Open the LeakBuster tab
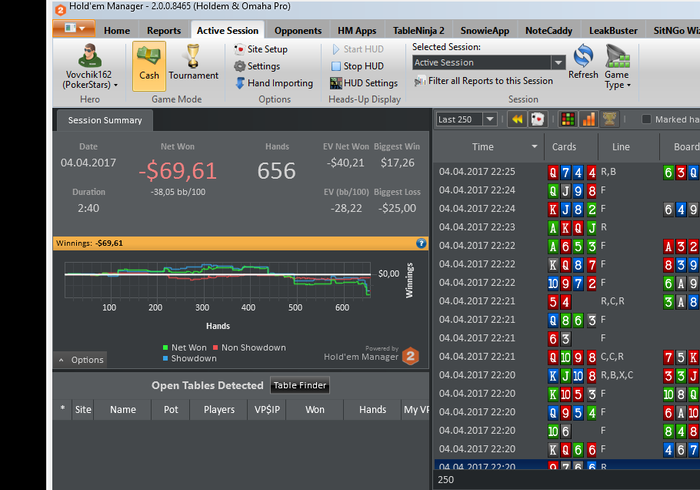Viewport: 700px width, 490px height. (613, 31)
